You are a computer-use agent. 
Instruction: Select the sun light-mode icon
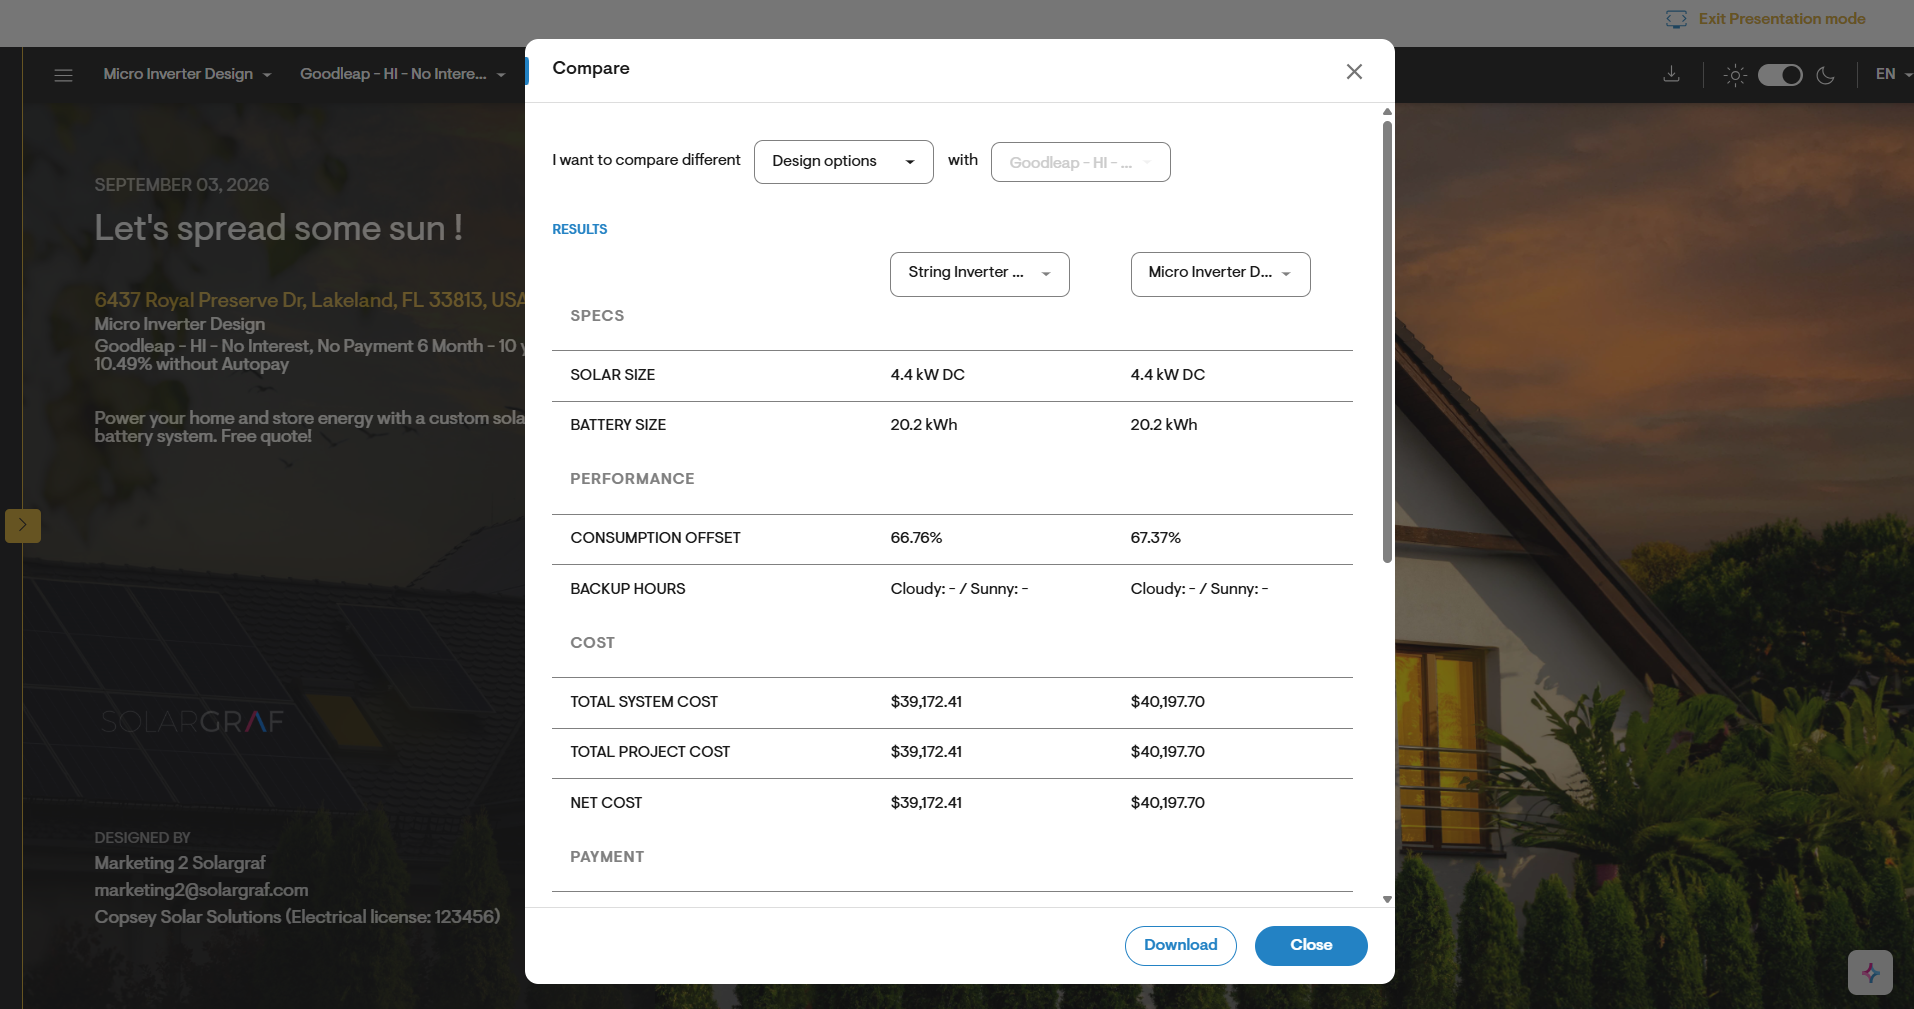(x=1735, y=75)
